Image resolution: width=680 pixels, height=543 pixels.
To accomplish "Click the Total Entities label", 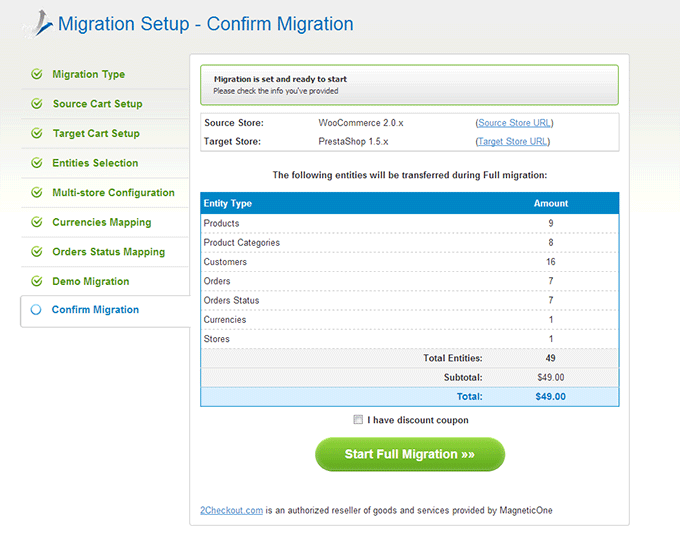I will [x=453, y=358].
